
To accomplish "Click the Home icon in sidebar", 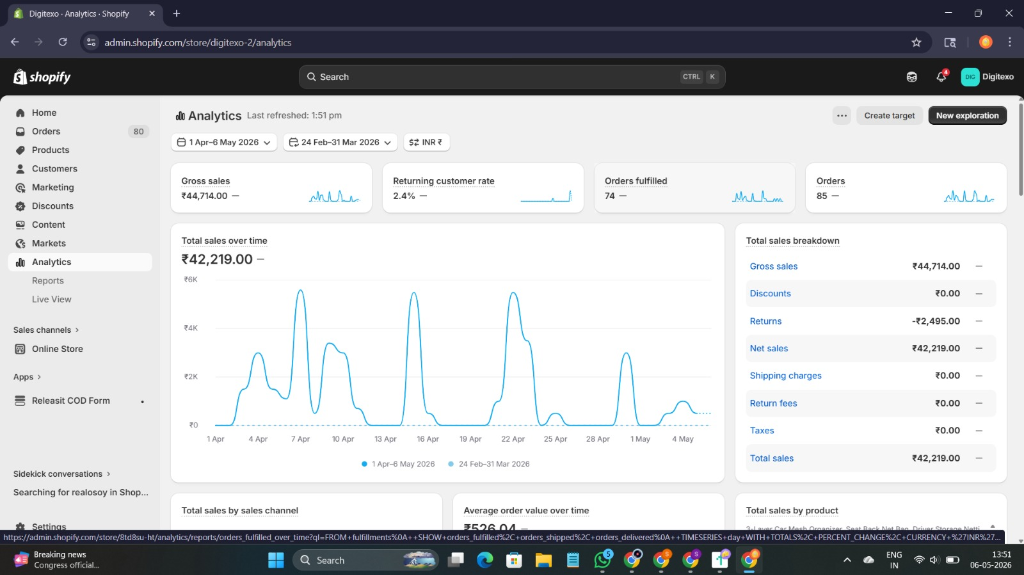I will point(20,113).
